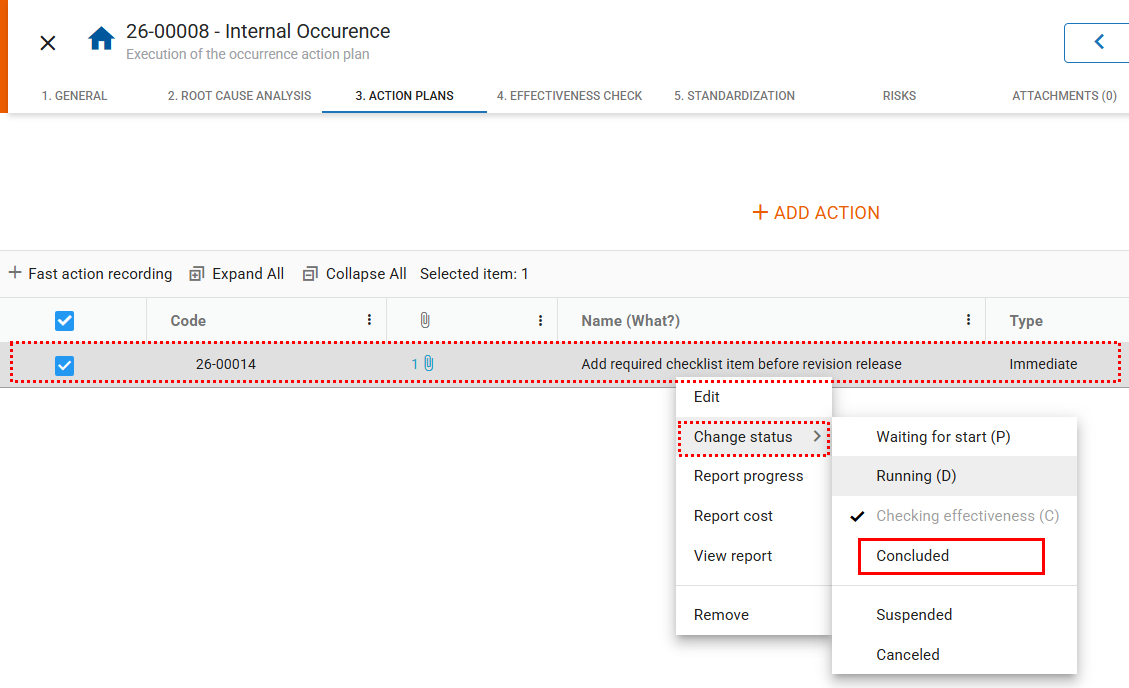Open Name (What?) column options menu
The width and height of the screenshot is (1129, 688).
[x=968, y=321]
